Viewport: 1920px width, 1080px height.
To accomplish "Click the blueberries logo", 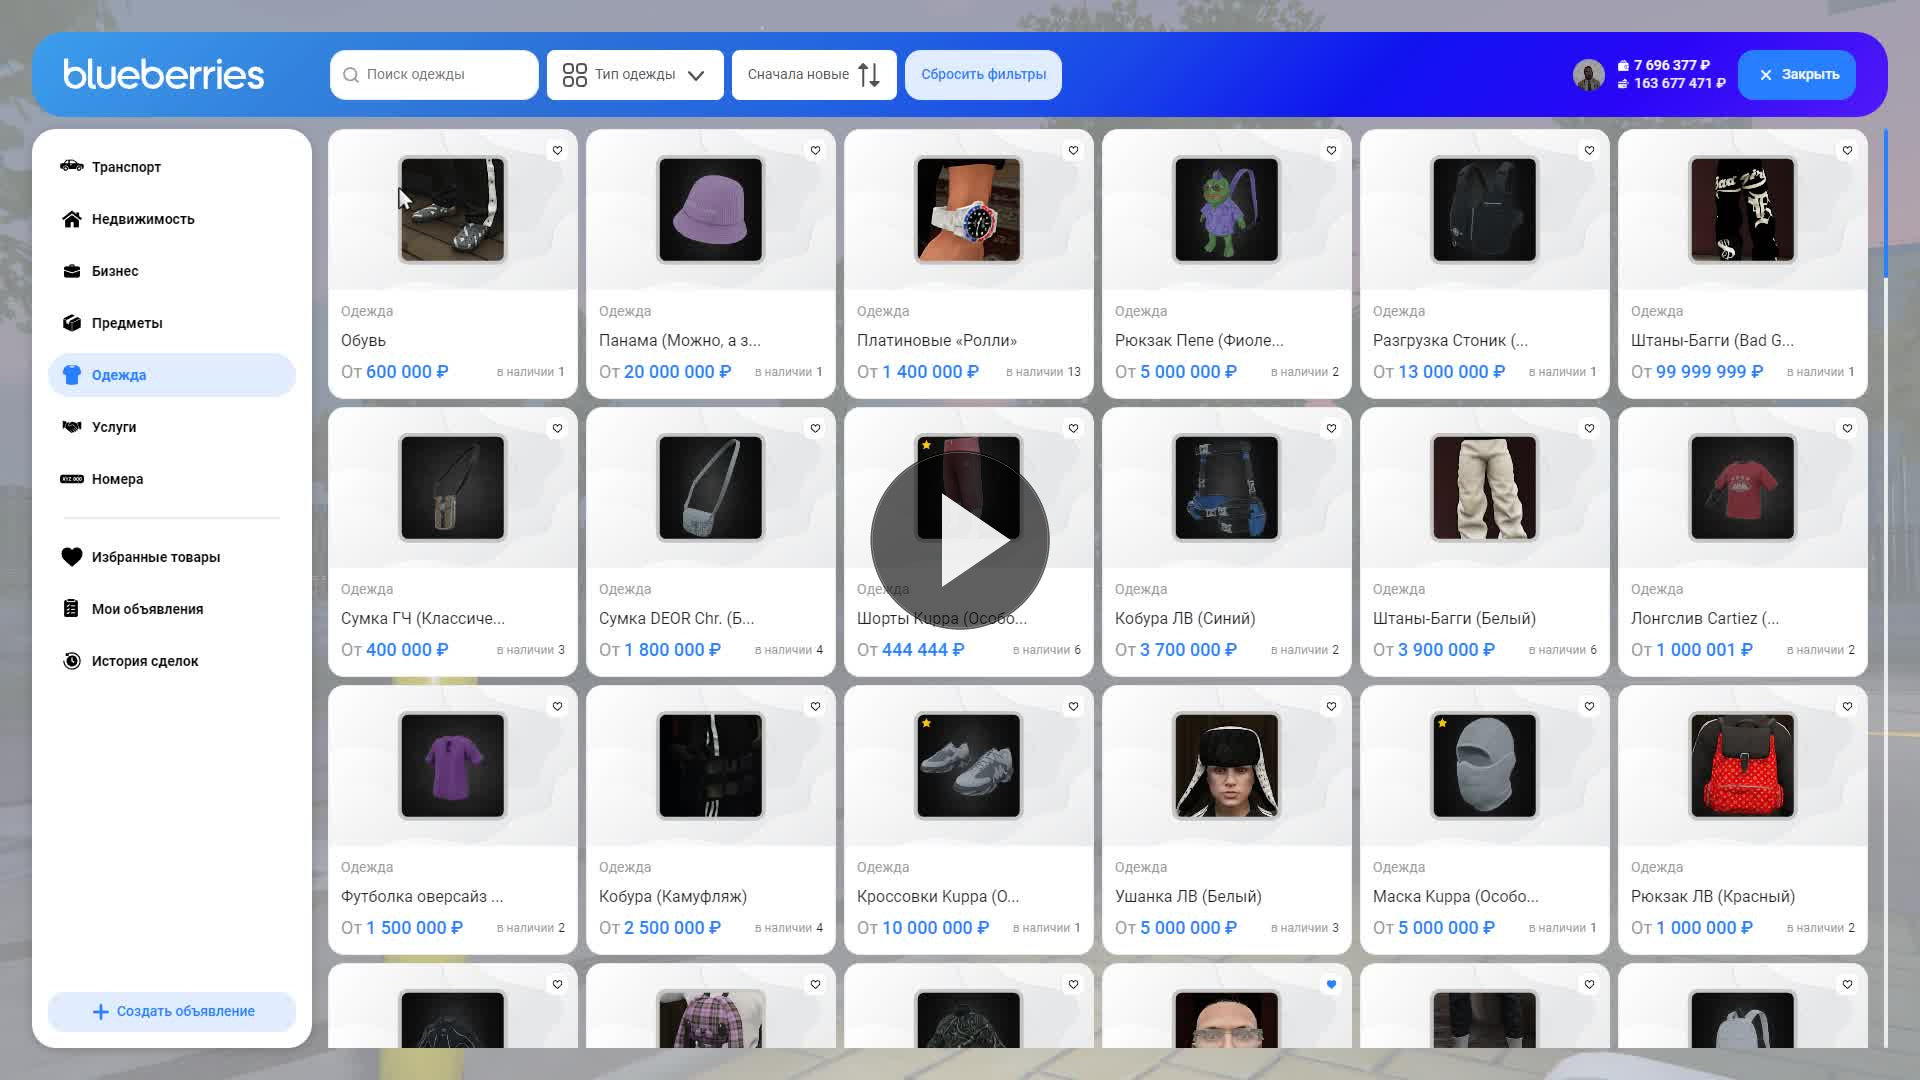I will click(164, 74).
